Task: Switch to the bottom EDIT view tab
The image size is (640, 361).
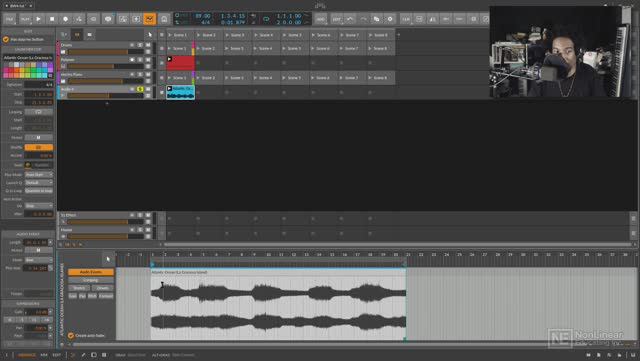Action: coord(56,355)
